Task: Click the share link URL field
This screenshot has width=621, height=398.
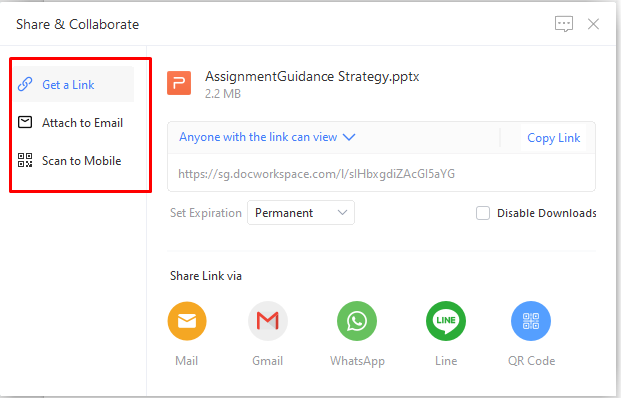Action: [x=381, y=173]
